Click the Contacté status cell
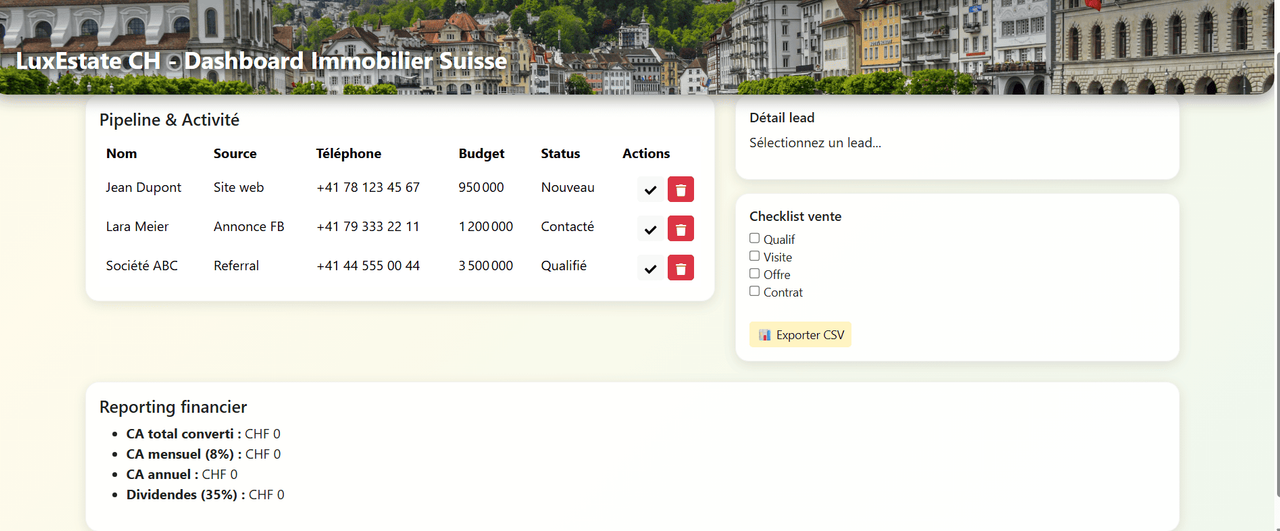 [x=568, y=227]
